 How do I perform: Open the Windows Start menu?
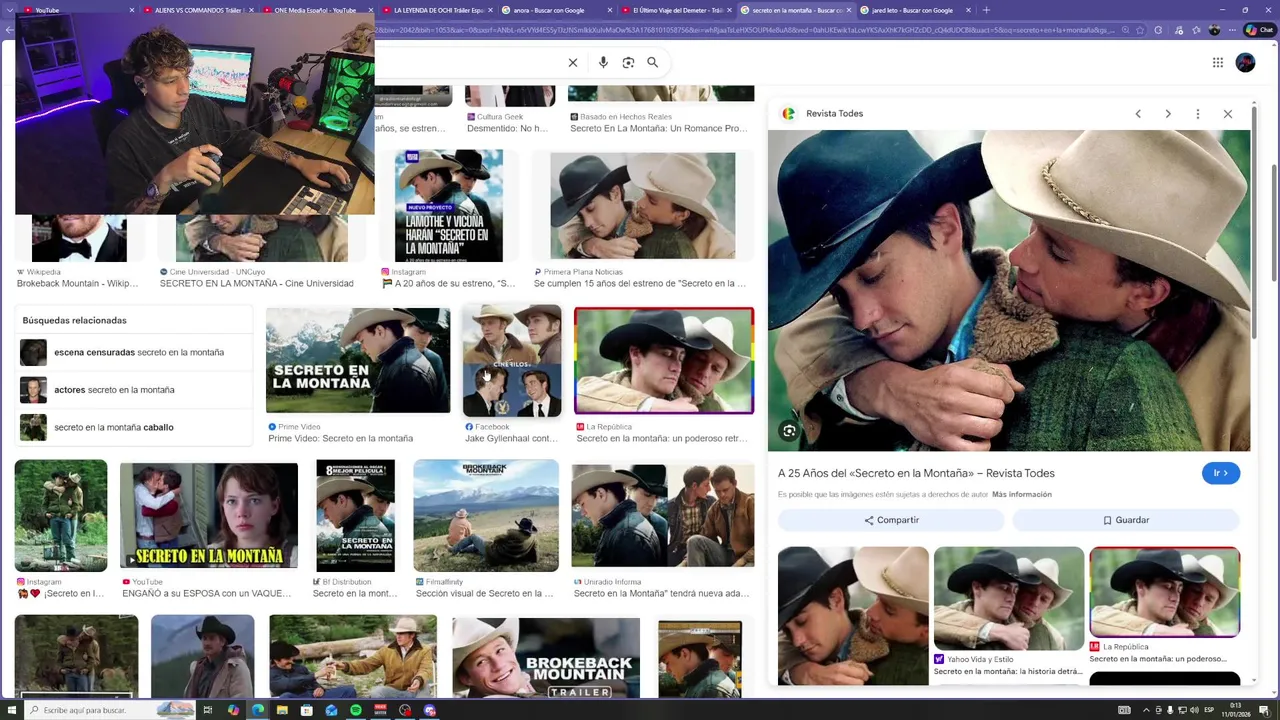point(12,710)
